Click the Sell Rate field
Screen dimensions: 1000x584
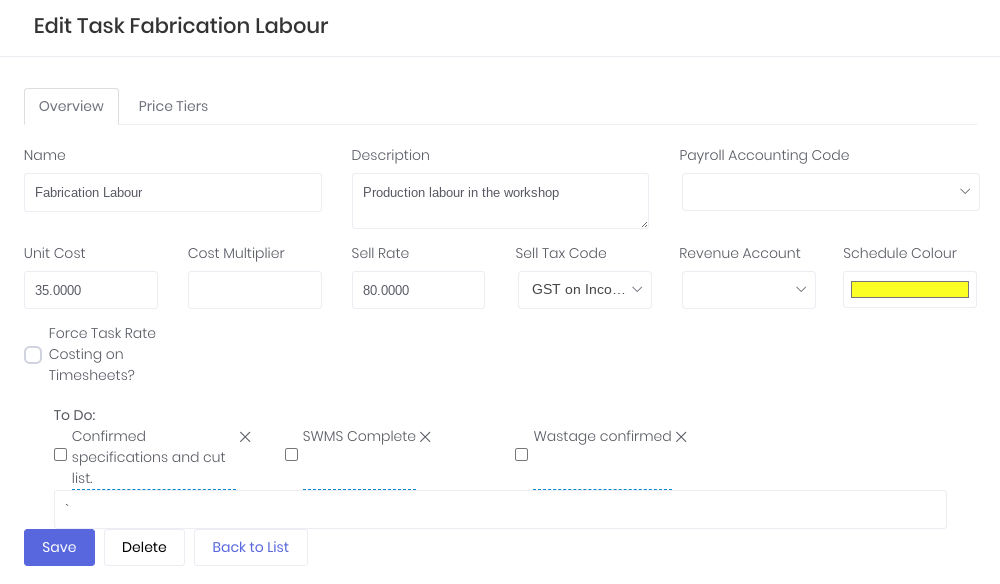click(418, 290)
